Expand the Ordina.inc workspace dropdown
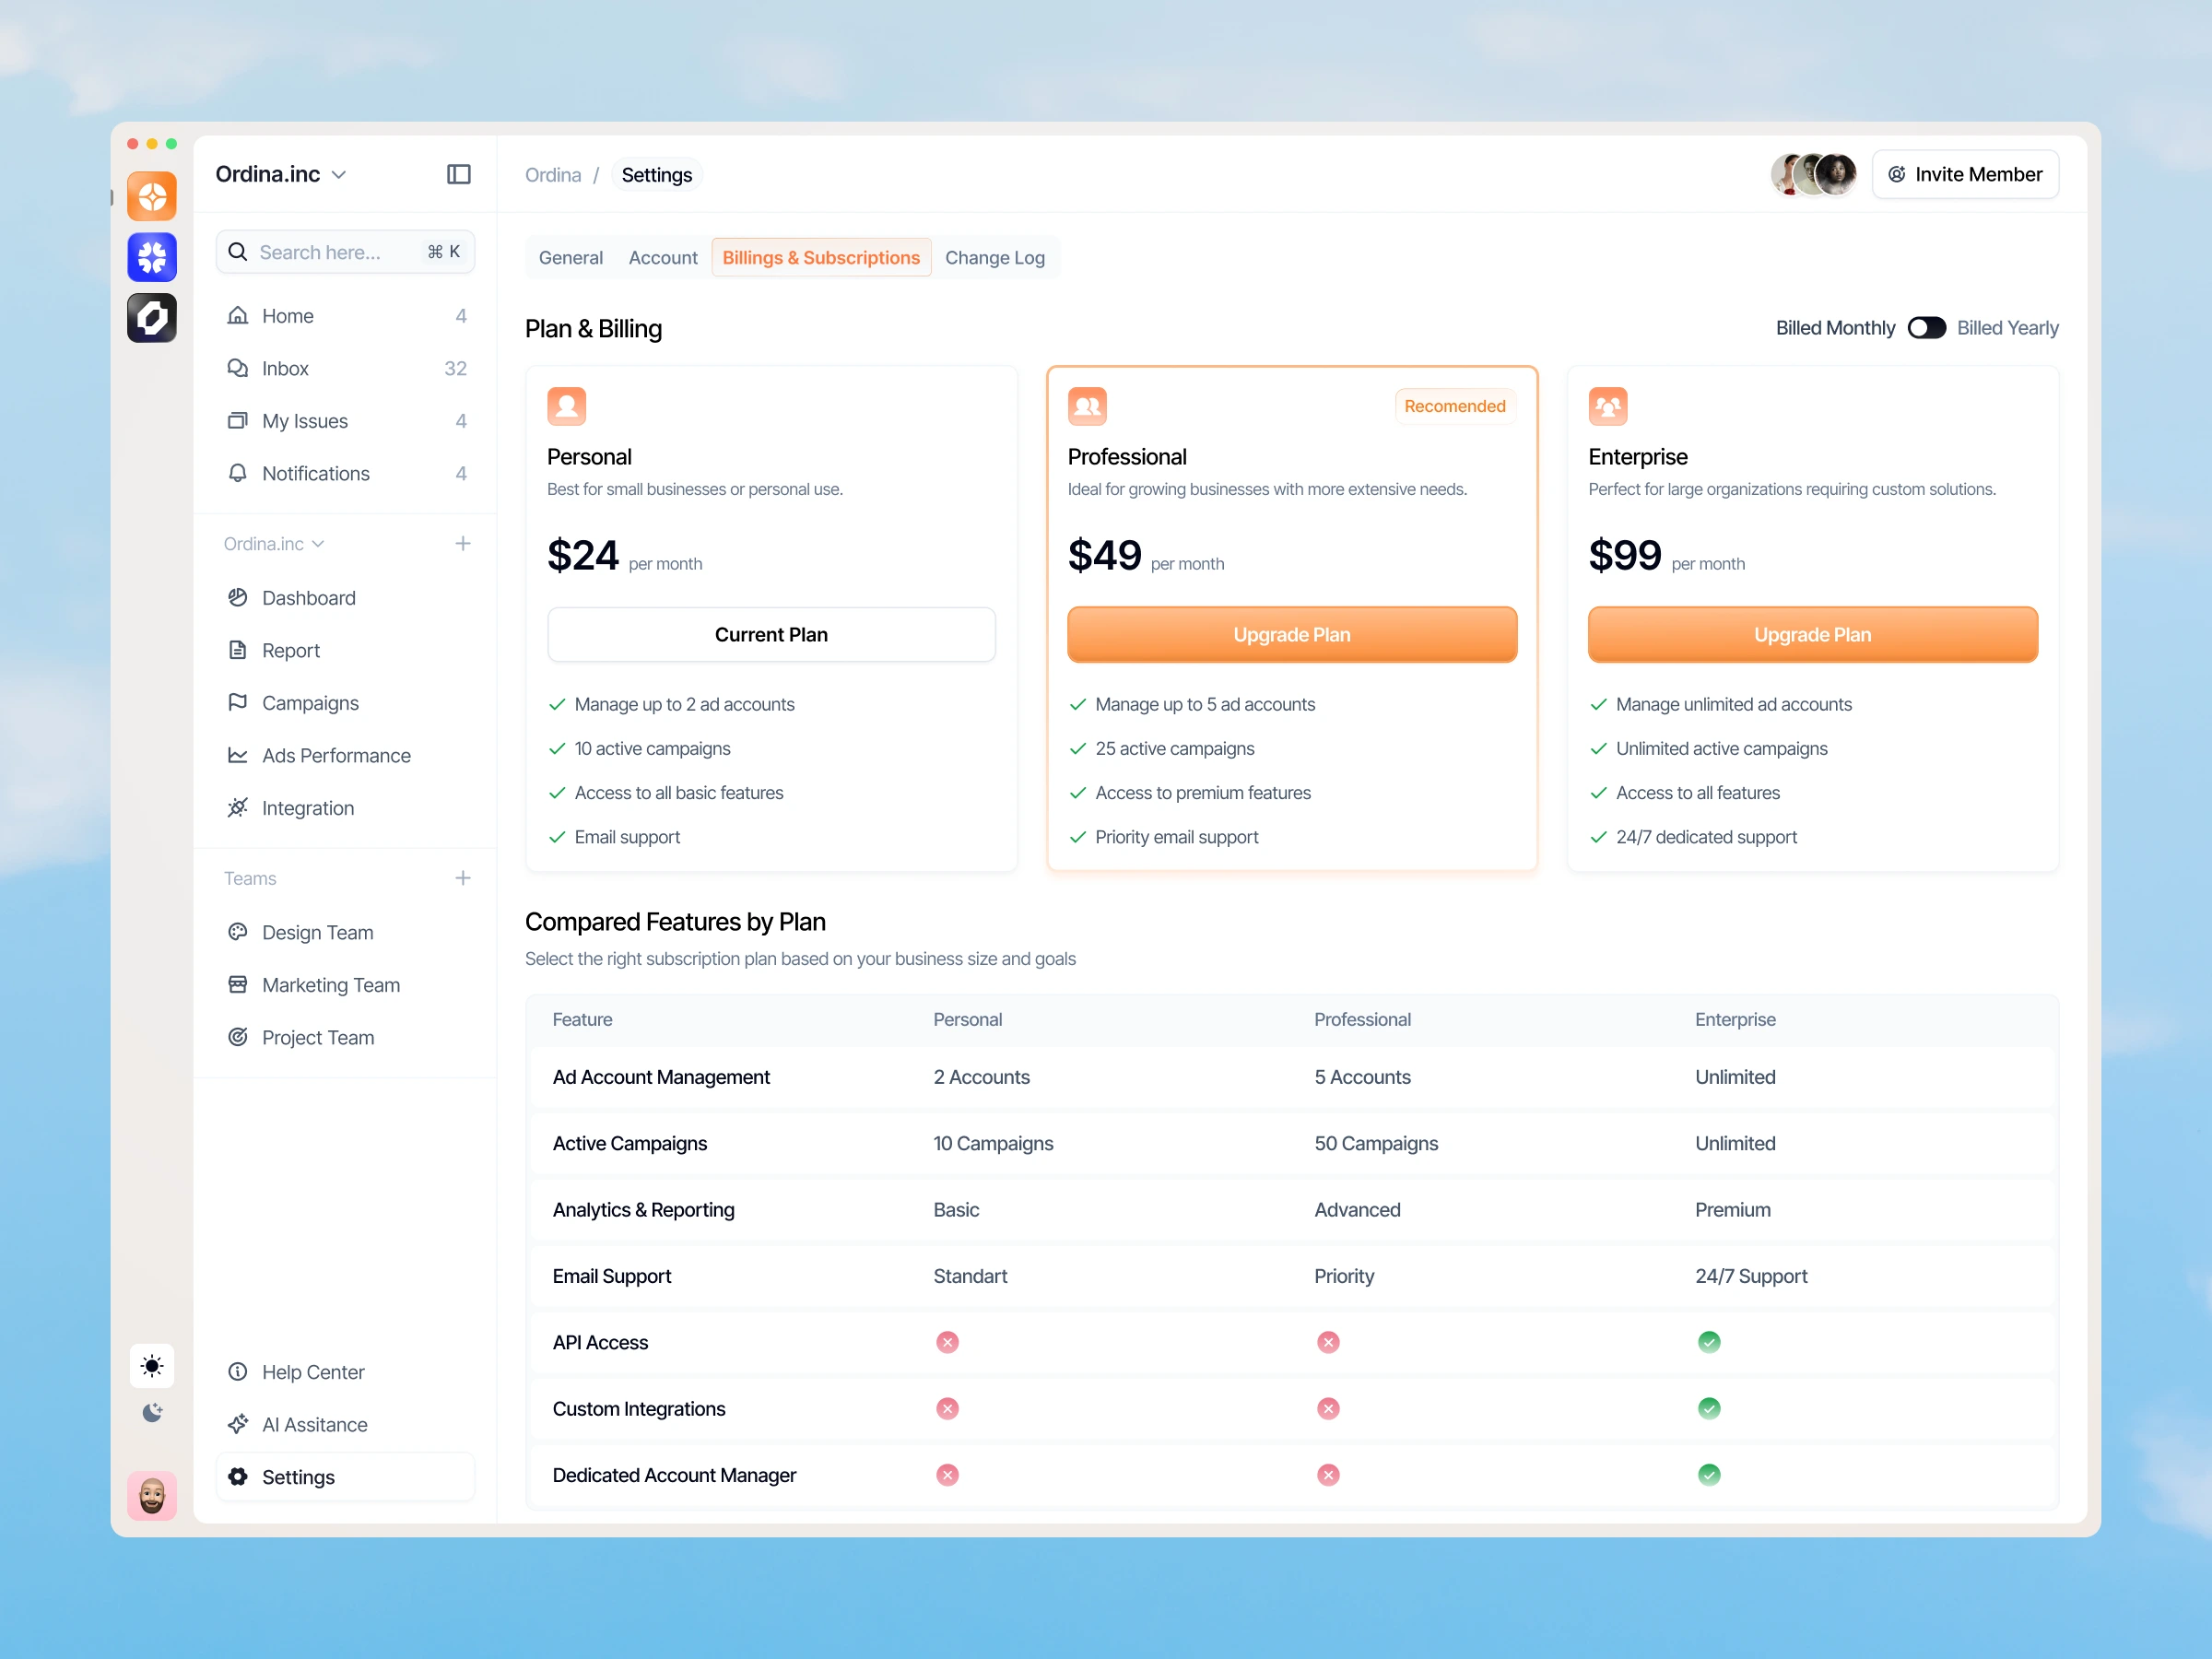 [281, 174]
